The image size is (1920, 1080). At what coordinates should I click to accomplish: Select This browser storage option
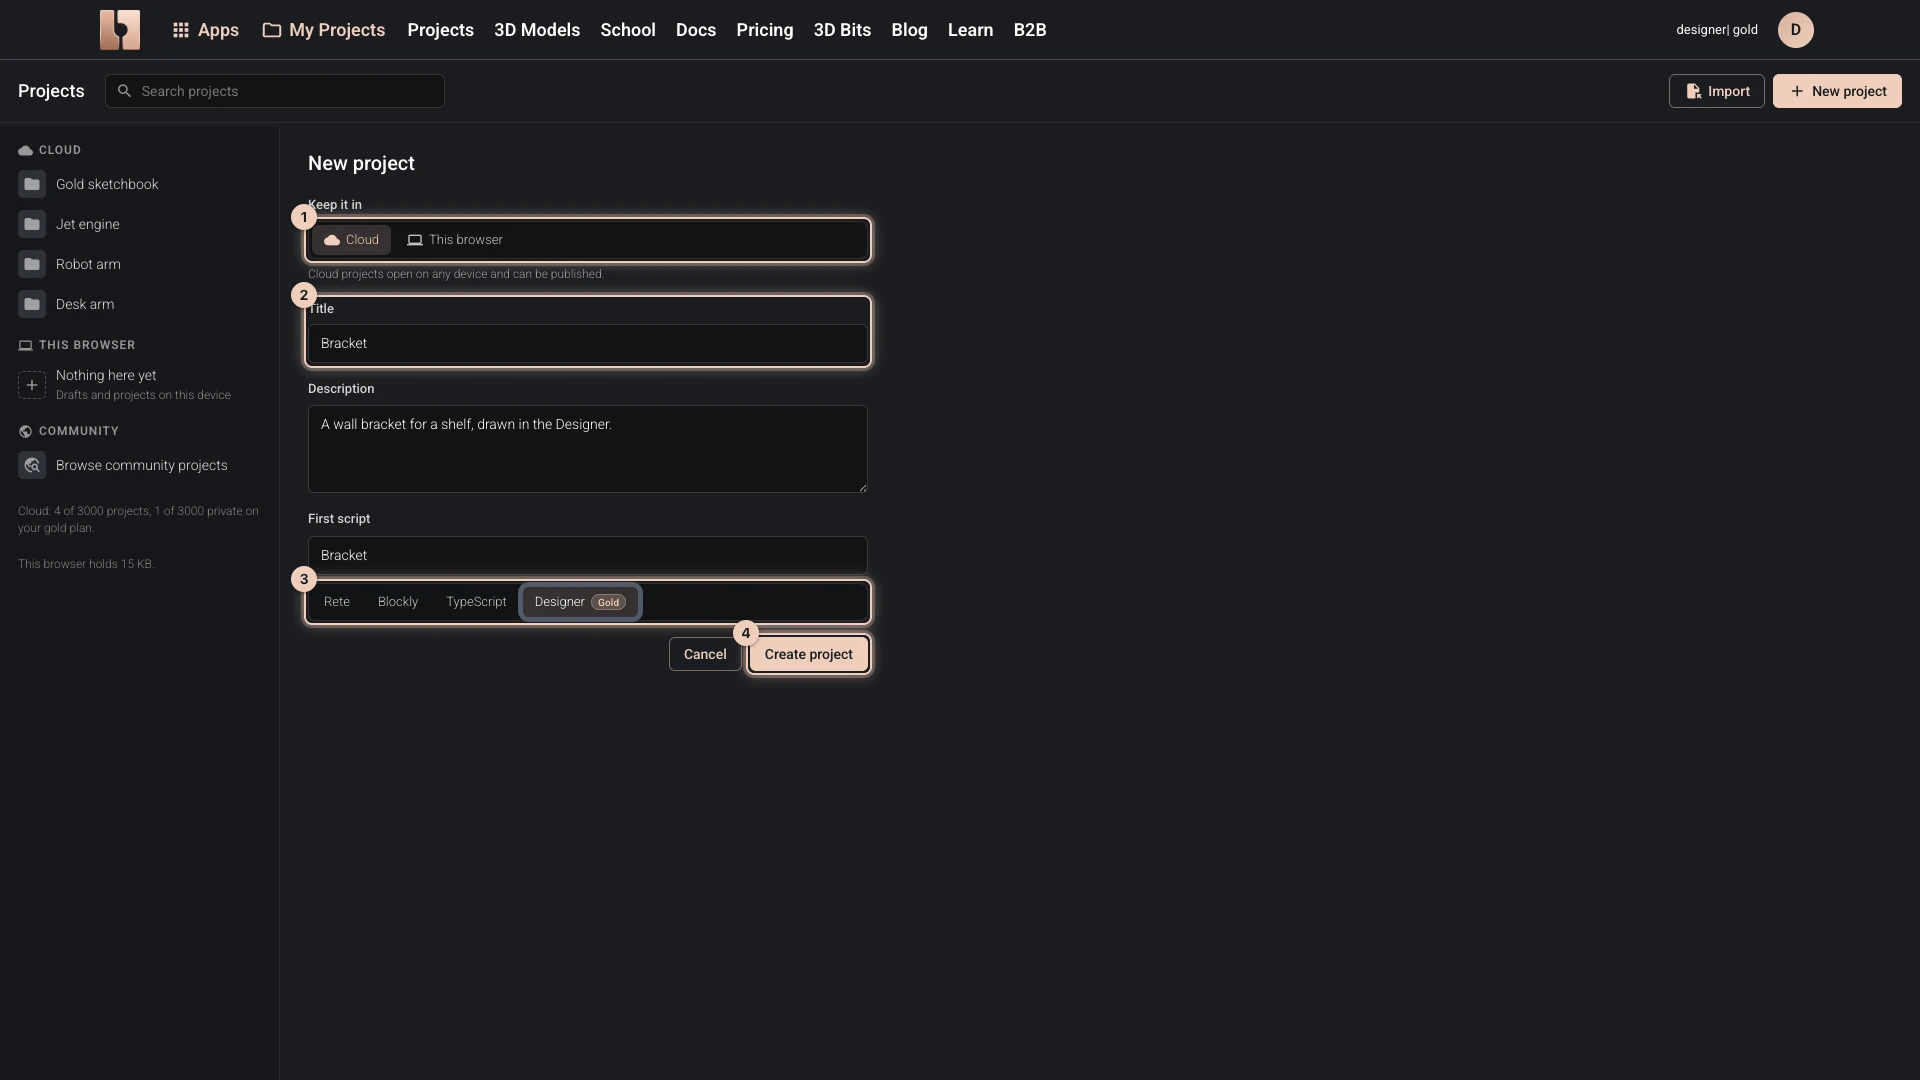[x=455, y=240]
